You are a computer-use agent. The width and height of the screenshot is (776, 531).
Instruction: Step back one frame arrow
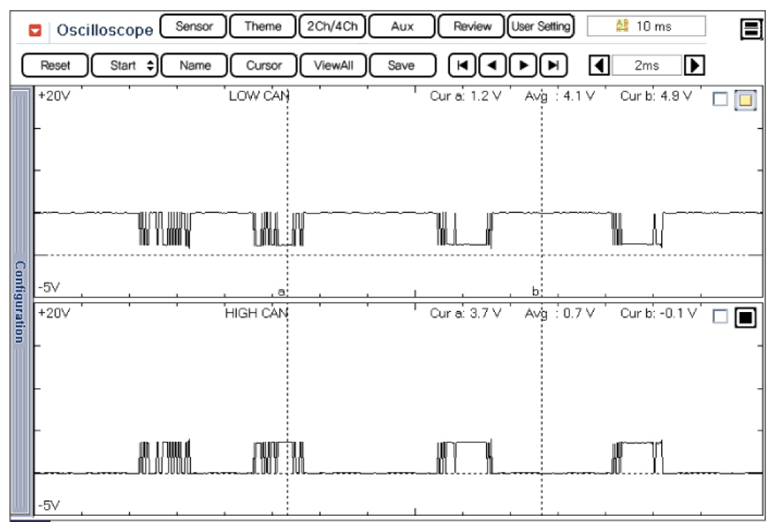point(492,66)
